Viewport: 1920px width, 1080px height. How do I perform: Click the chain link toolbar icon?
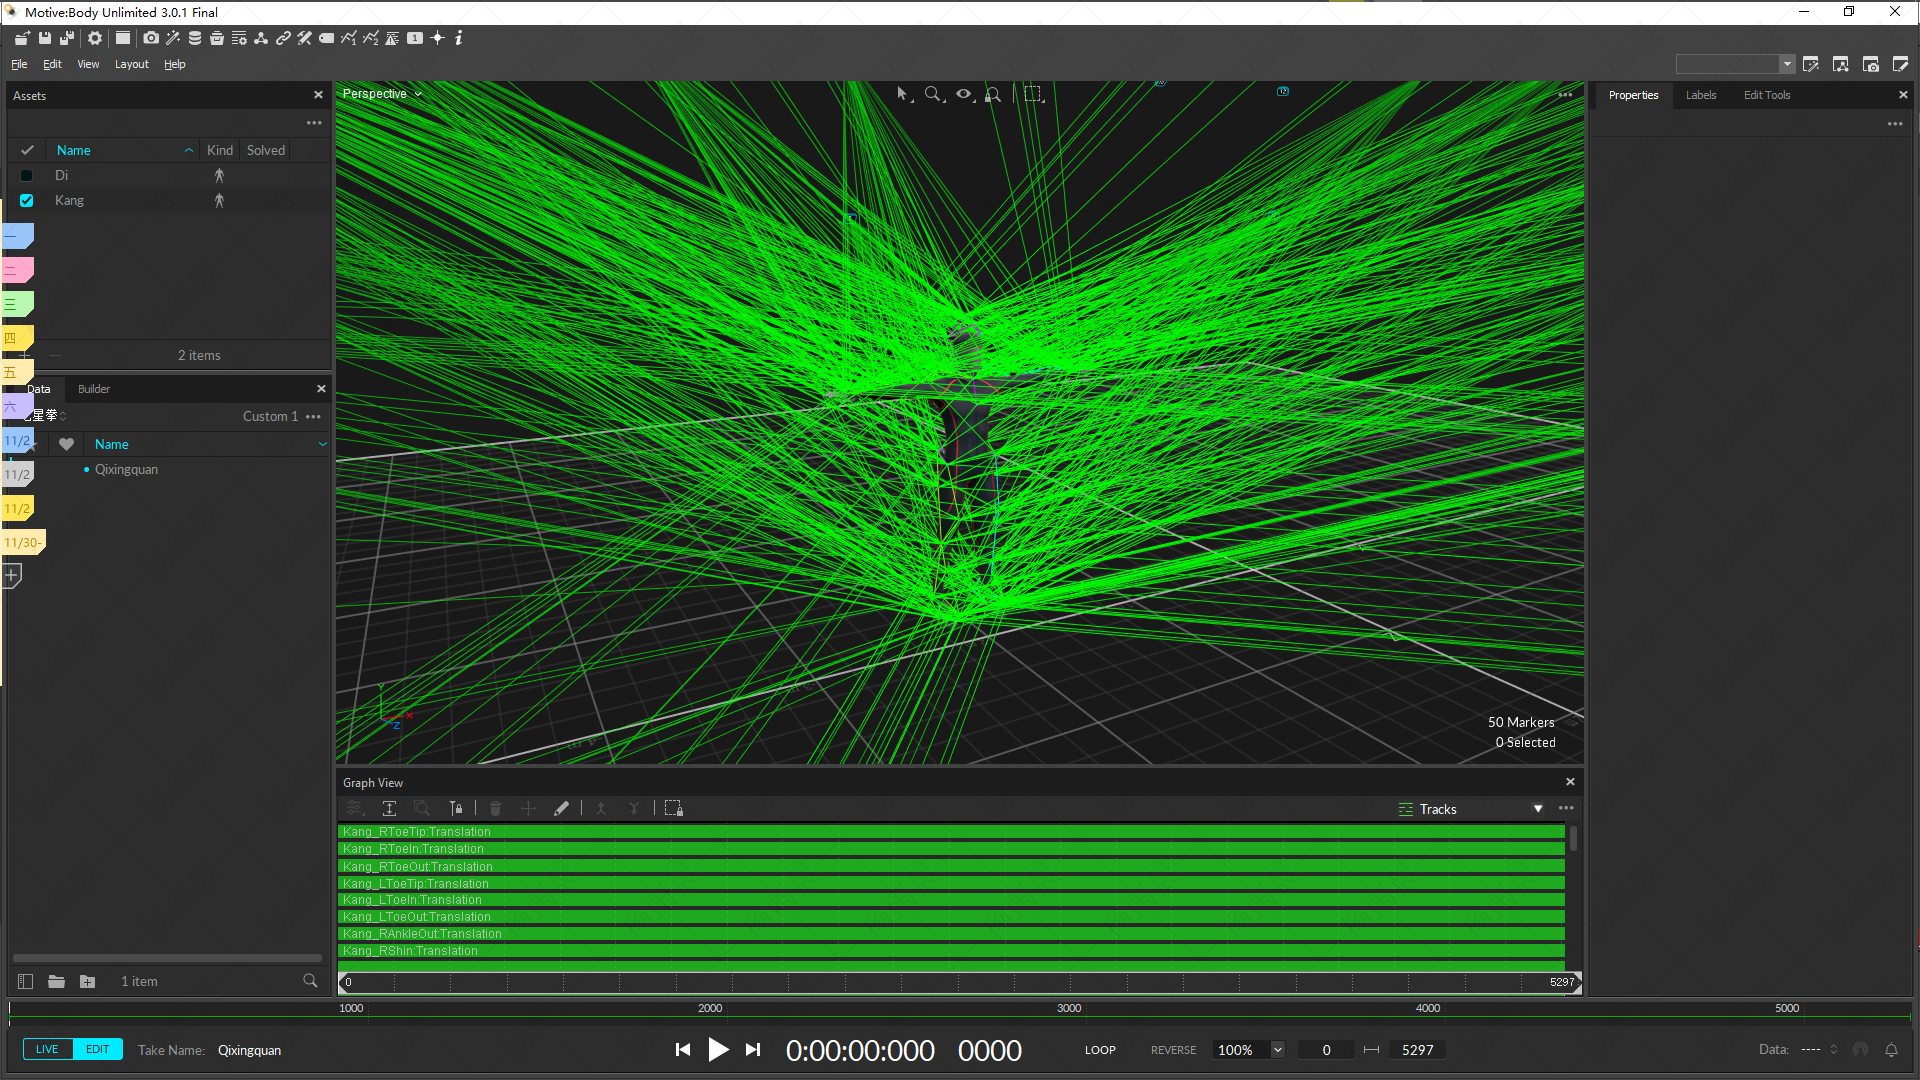pos(283,38)
